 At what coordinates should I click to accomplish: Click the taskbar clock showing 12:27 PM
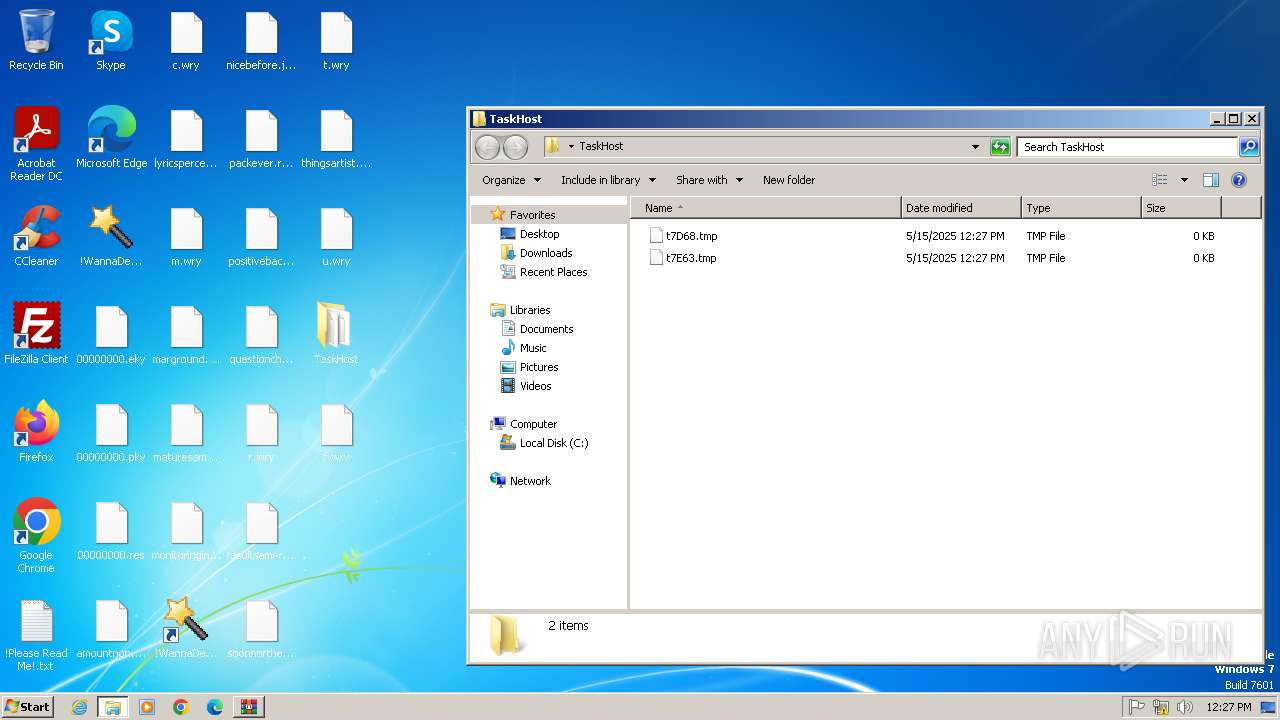click(1229, 707)
